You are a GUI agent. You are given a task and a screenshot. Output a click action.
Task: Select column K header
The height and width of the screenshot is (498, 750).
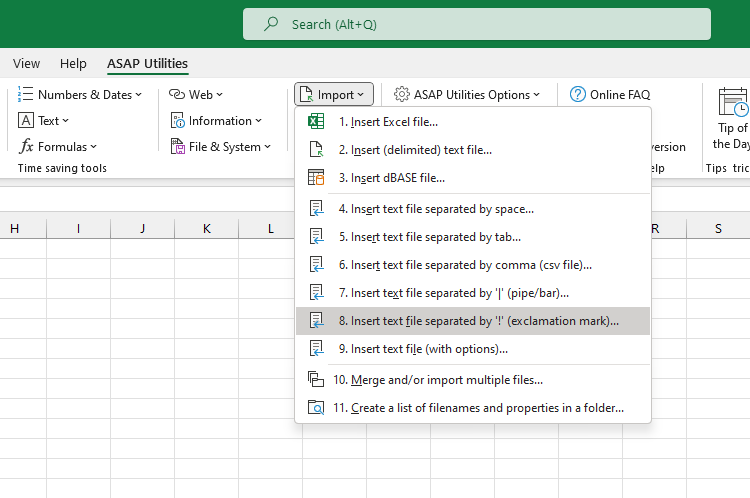pos(207,229)
